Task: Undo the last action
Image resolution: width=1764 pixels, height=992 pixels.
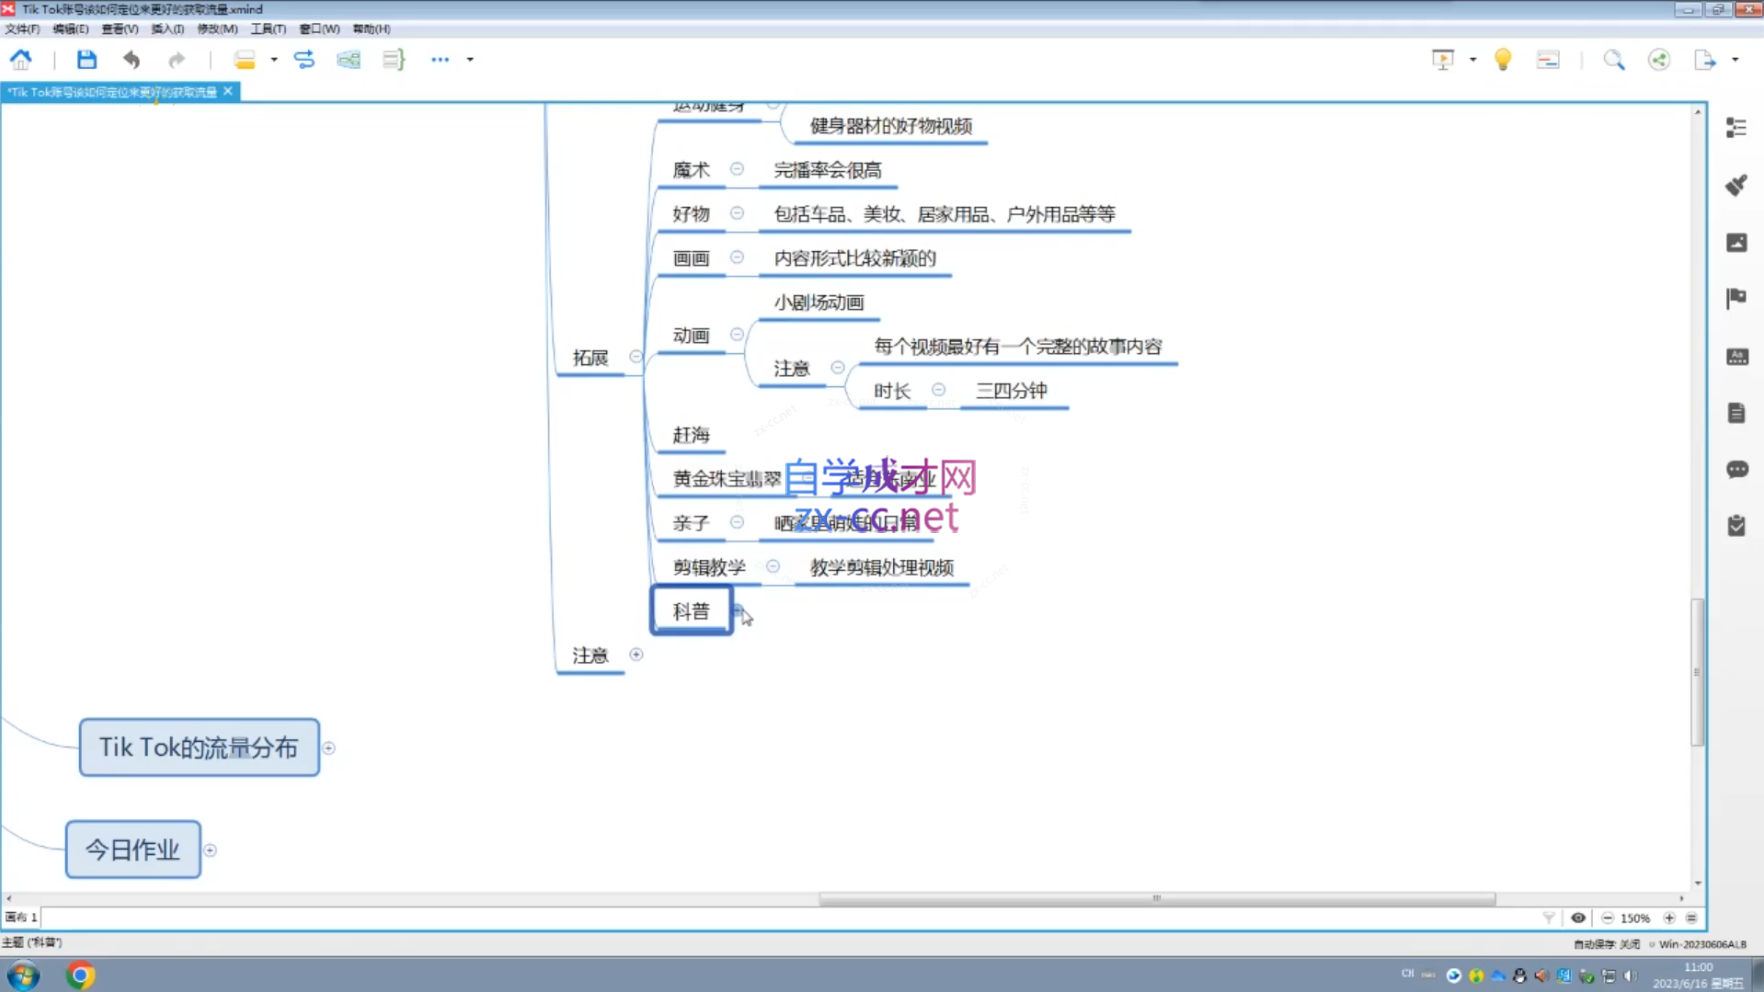Action: tap(132, 60)
